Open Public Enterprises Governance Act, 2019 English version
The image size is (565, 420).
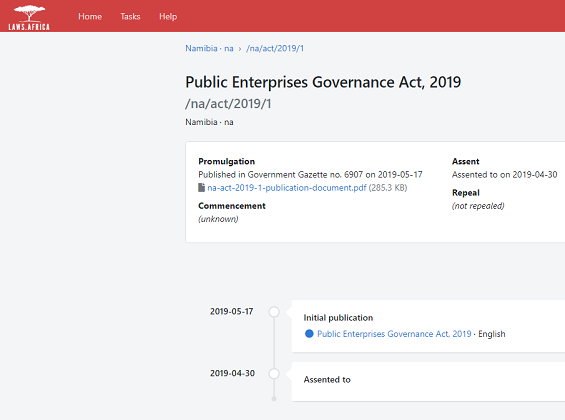click(394, 334)
